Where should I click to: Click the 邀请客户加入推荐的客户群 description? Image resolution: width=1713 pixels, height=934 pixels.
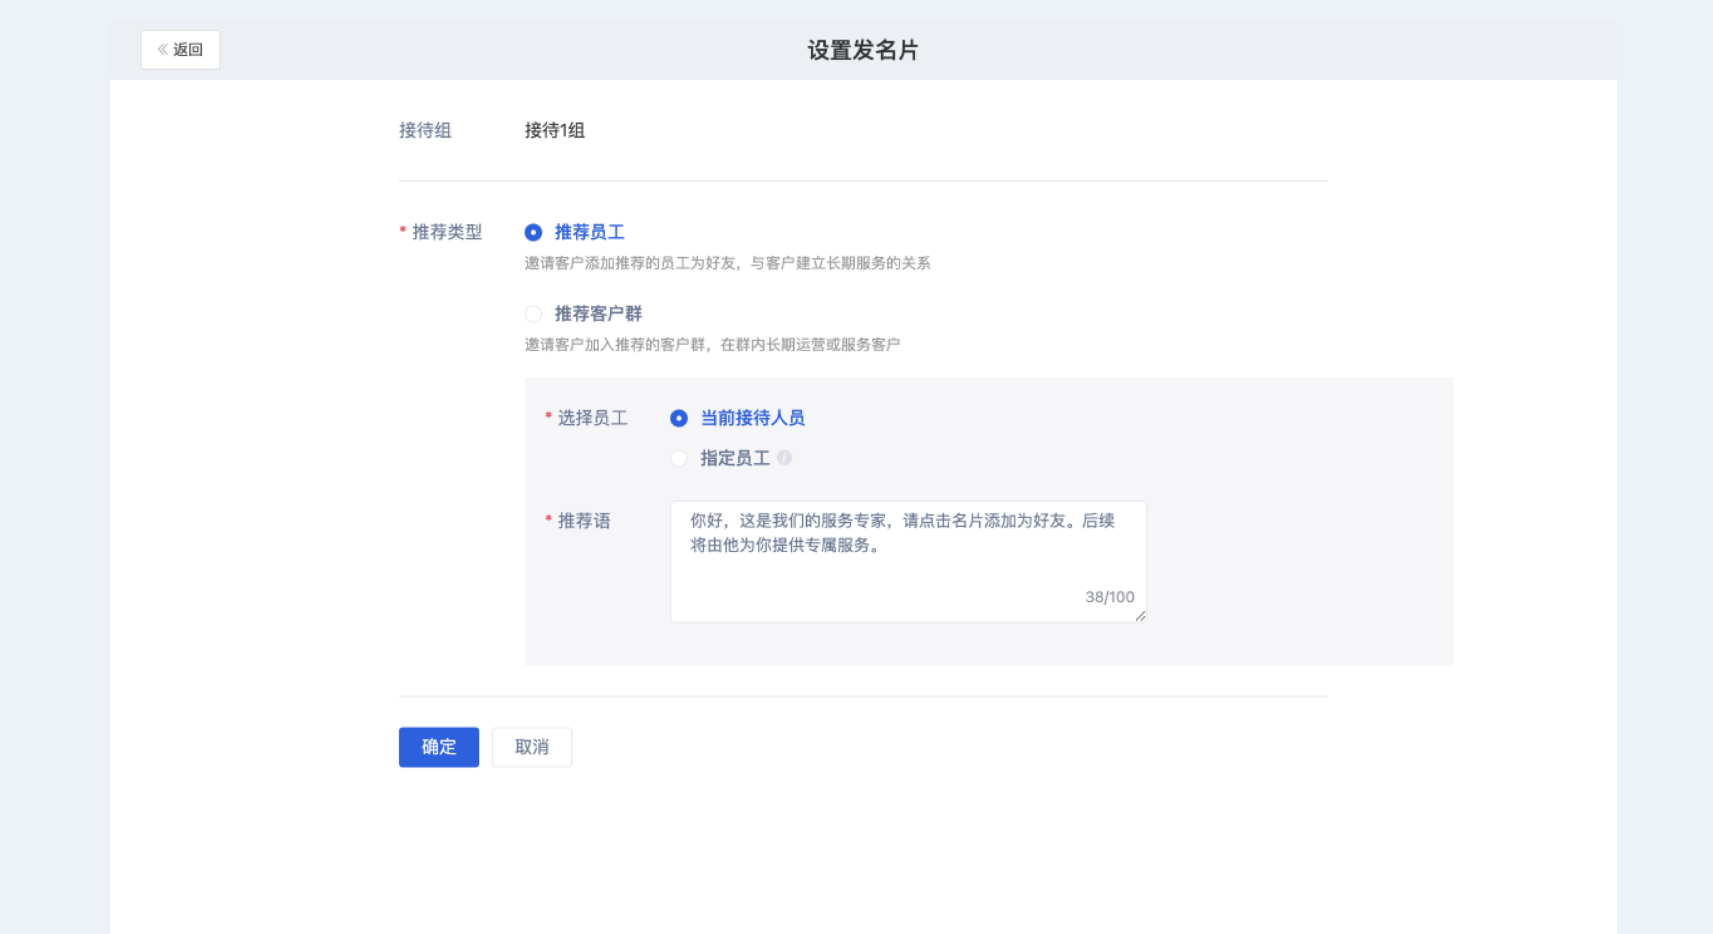click(x=713, y=345)
